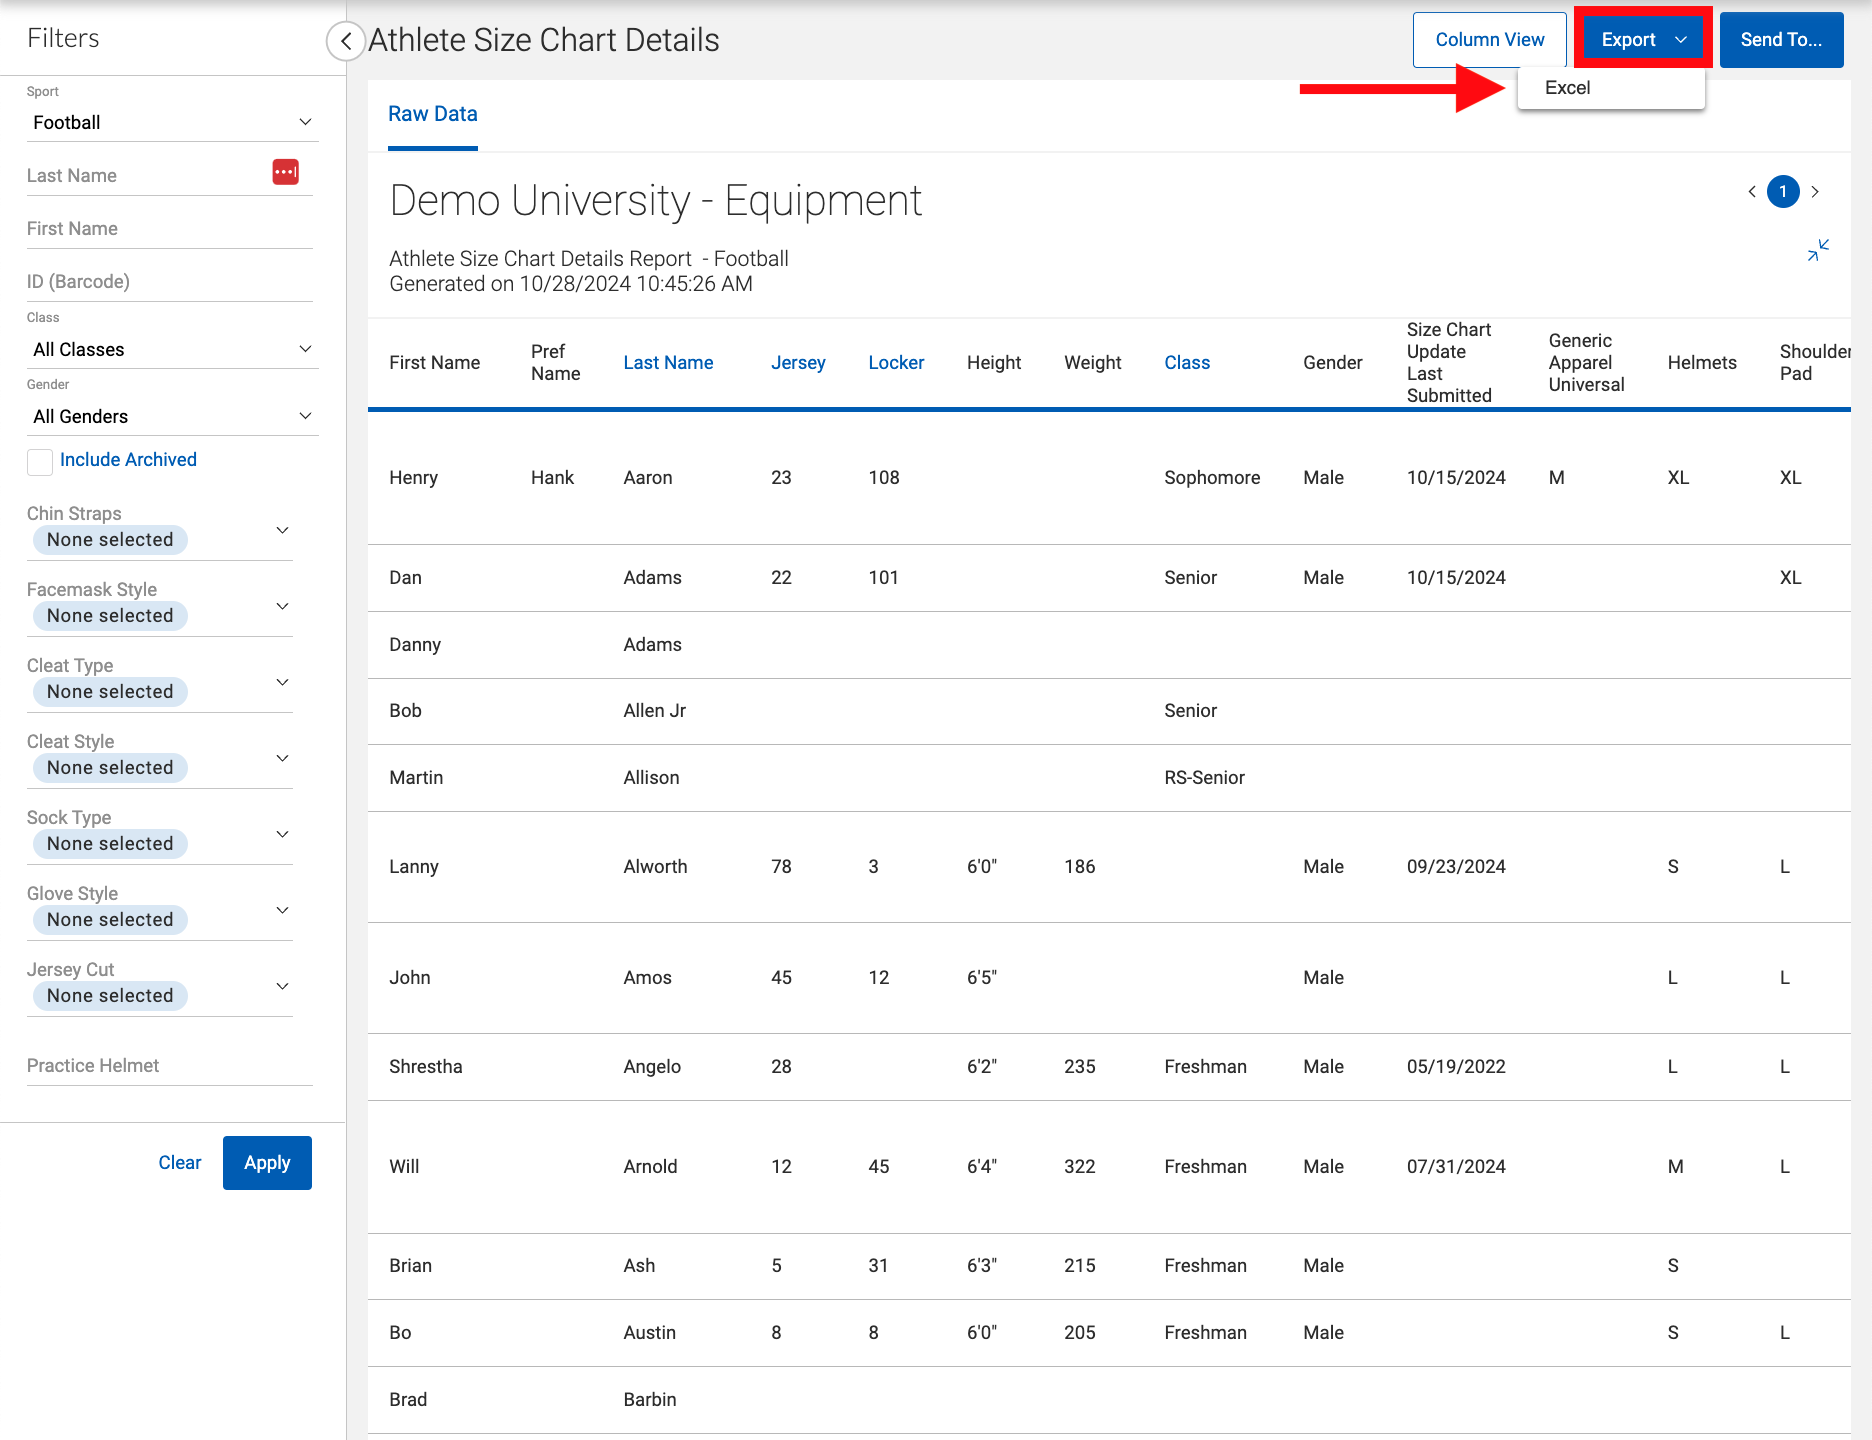The width and height of the screenshot is (1872, 1440).
Task: Click the Pref Name column header
Action: 555,363
